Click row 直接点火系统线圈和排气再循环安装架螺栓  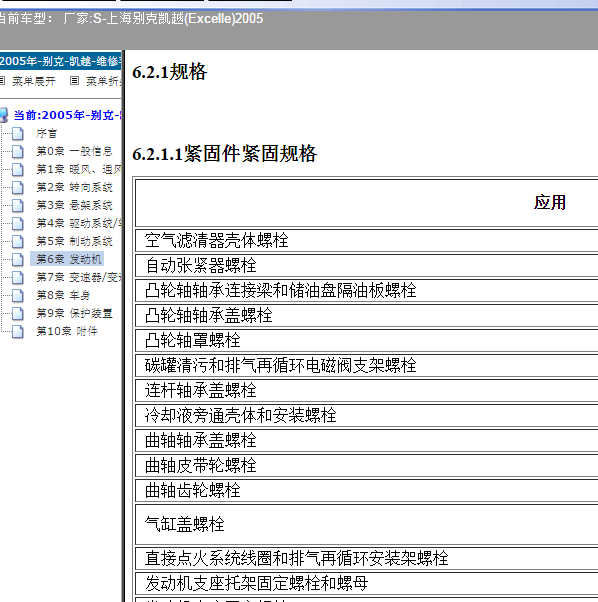coord(367,558)
